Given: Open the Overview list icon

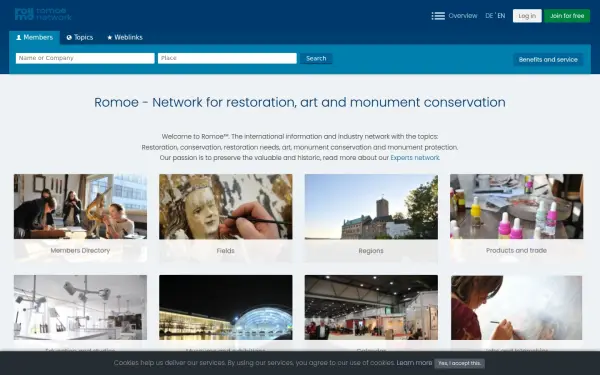Looking at the screenshot, I should (438, 16).
